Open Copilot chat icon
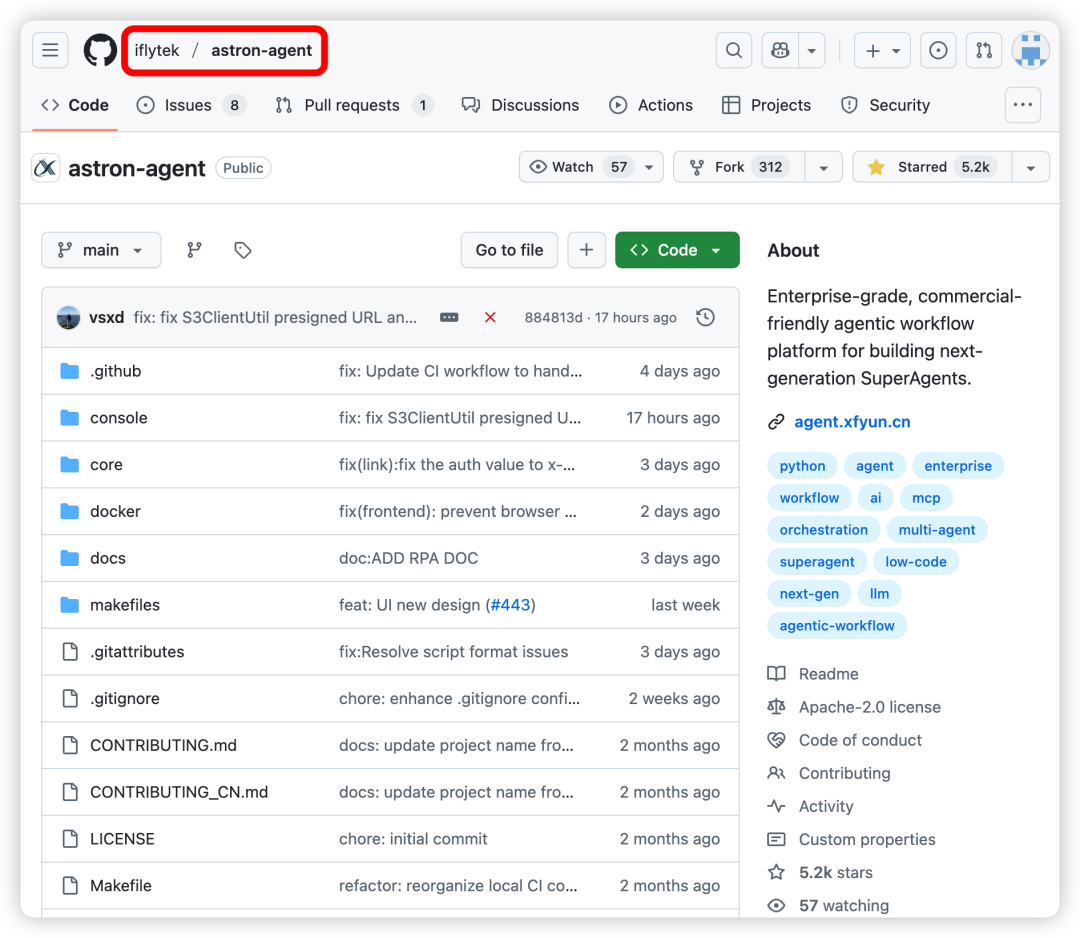This screenshot has width=1080, height=938. pos(780,50)
